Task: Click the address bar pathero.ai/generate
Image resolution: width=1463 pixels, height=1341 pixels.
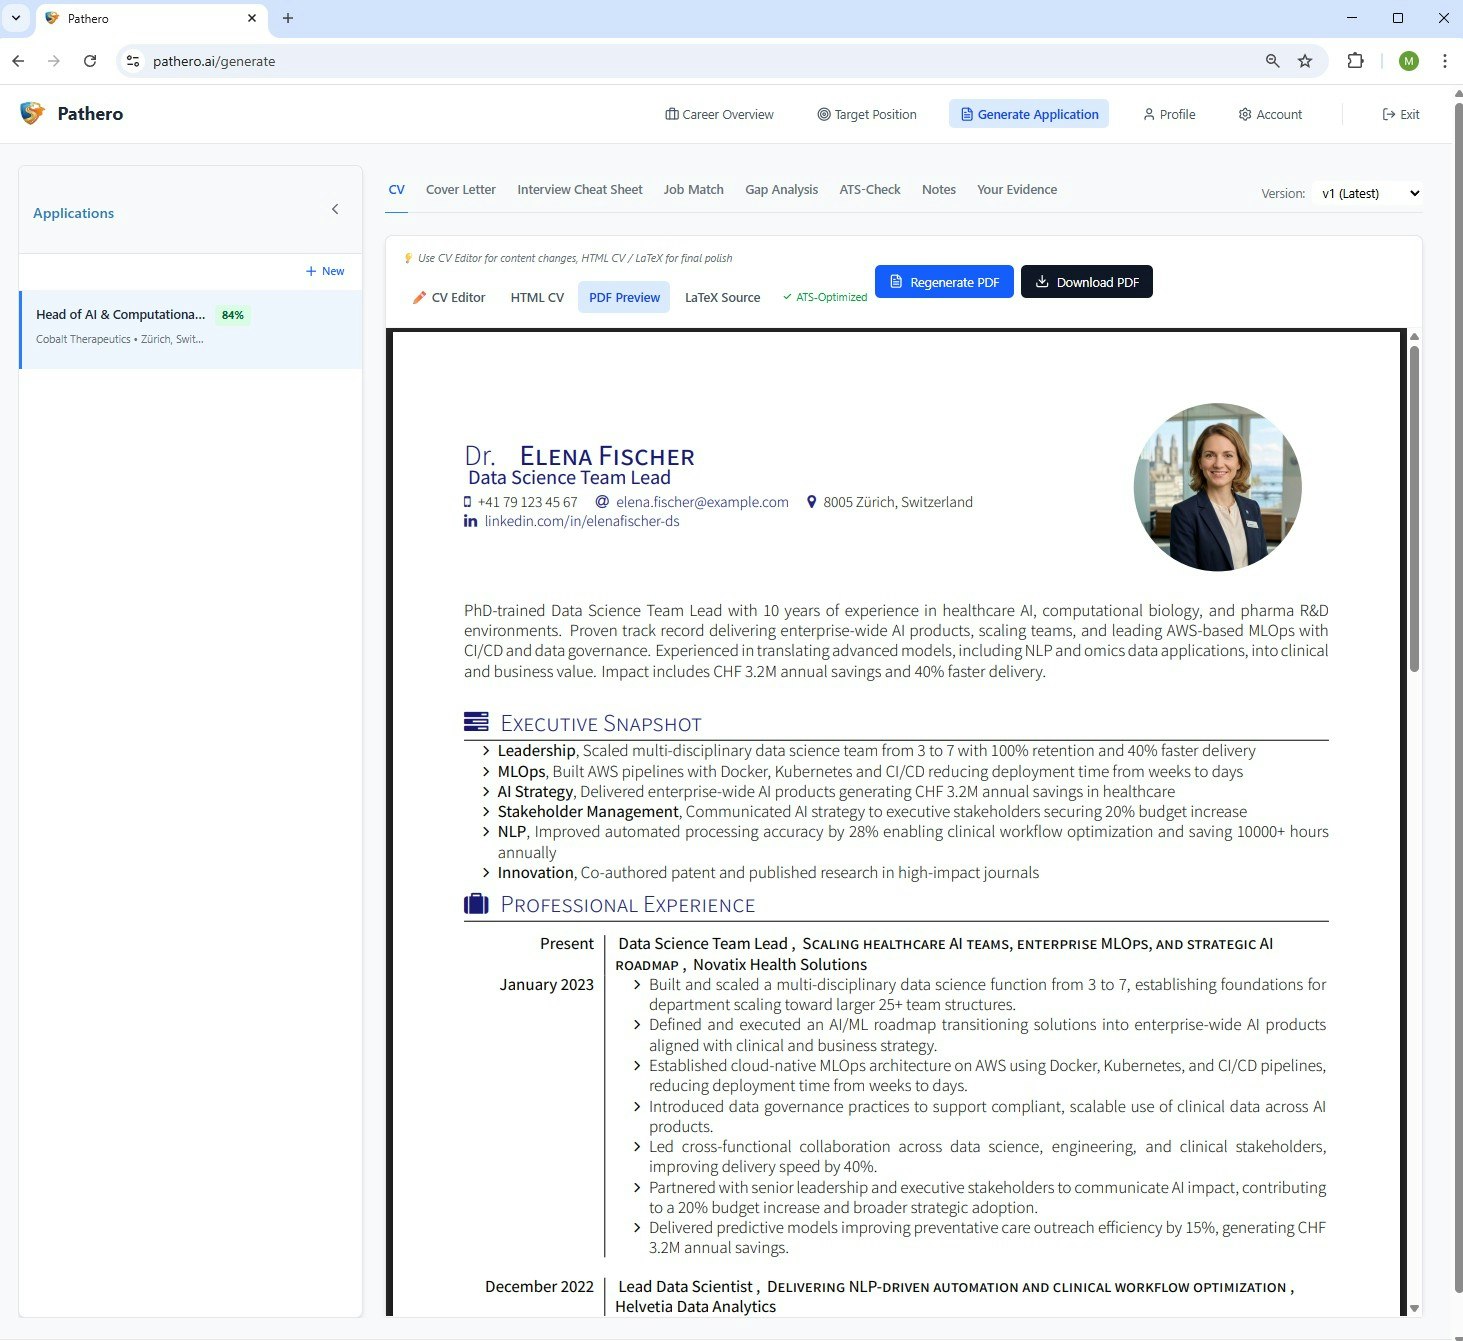Action: click(x=214, y=61)
